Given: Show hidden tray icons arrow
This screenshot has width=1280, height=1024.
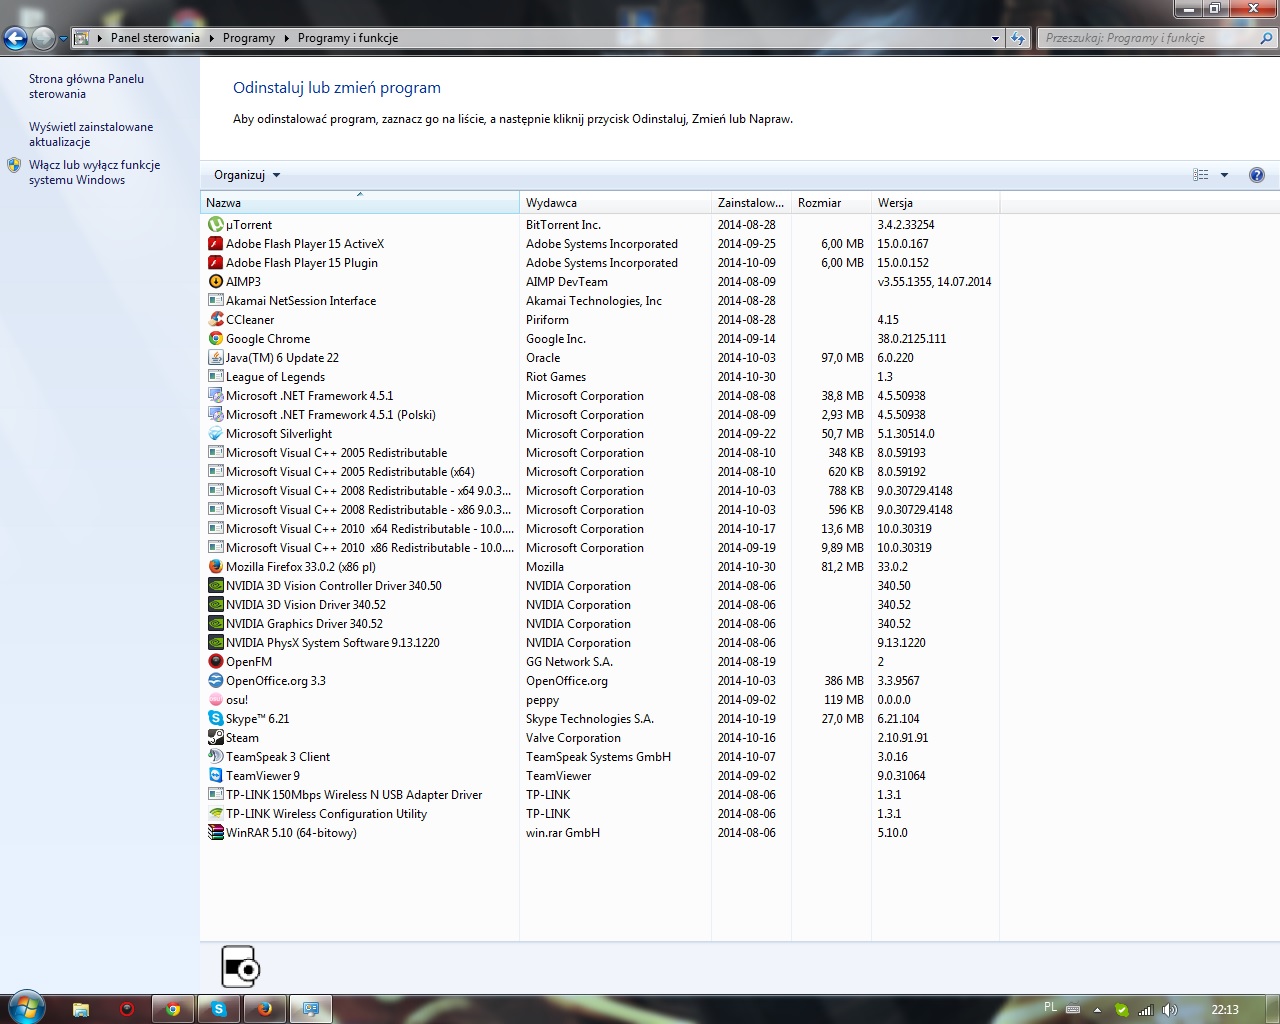Looking at the screenshot, I should click(x=1097, y=1010).
